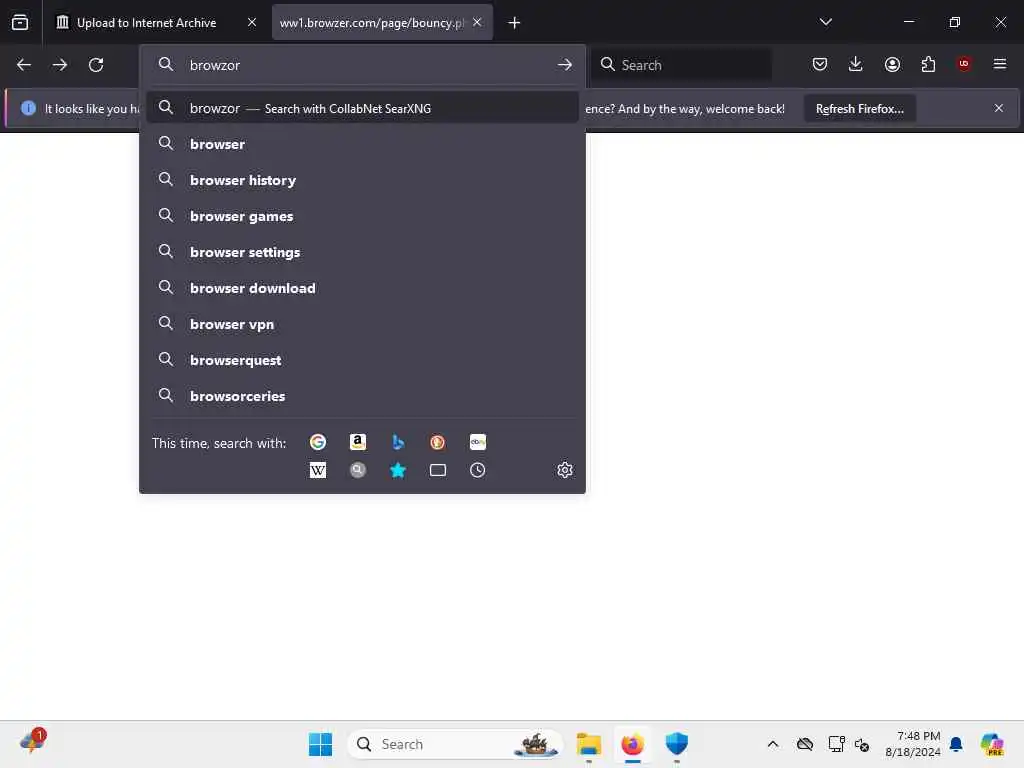Search open tabs using the tab icon
This screenshot has width=1024, height=768.
pyautogui.click(x=438, y=470)
